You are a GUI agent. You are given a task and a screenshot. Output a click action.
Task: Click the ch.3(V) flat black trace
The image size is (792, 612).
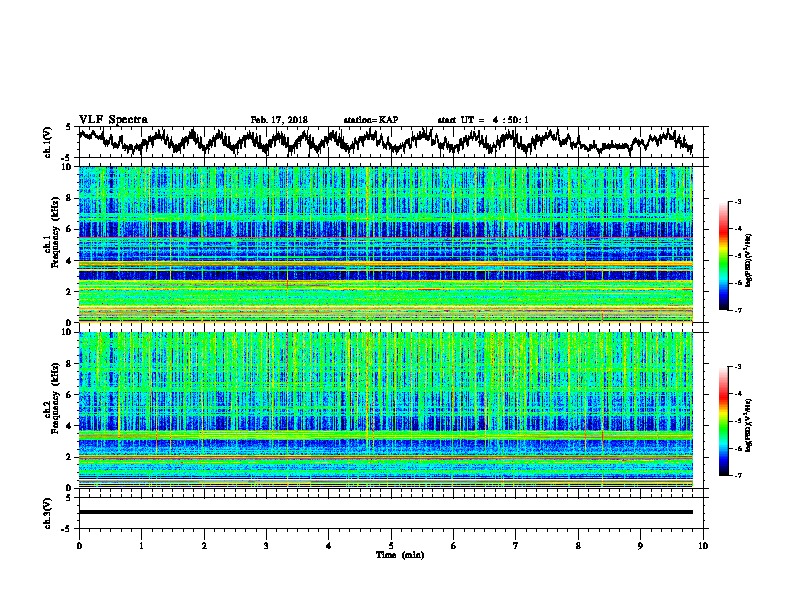pyautogui.click(x=386, y=512)
